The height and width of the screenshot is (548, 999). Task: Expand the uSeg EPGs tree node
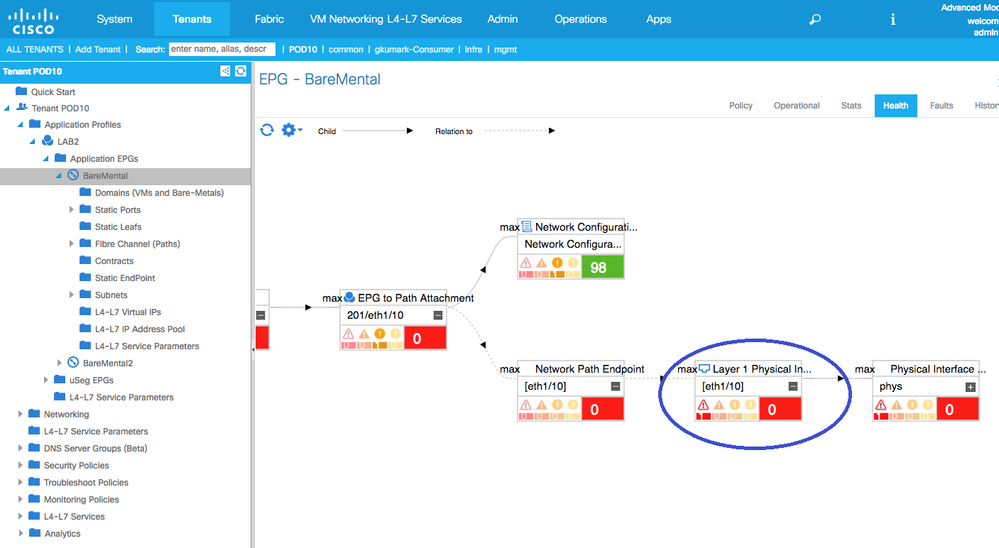[46, 380]
